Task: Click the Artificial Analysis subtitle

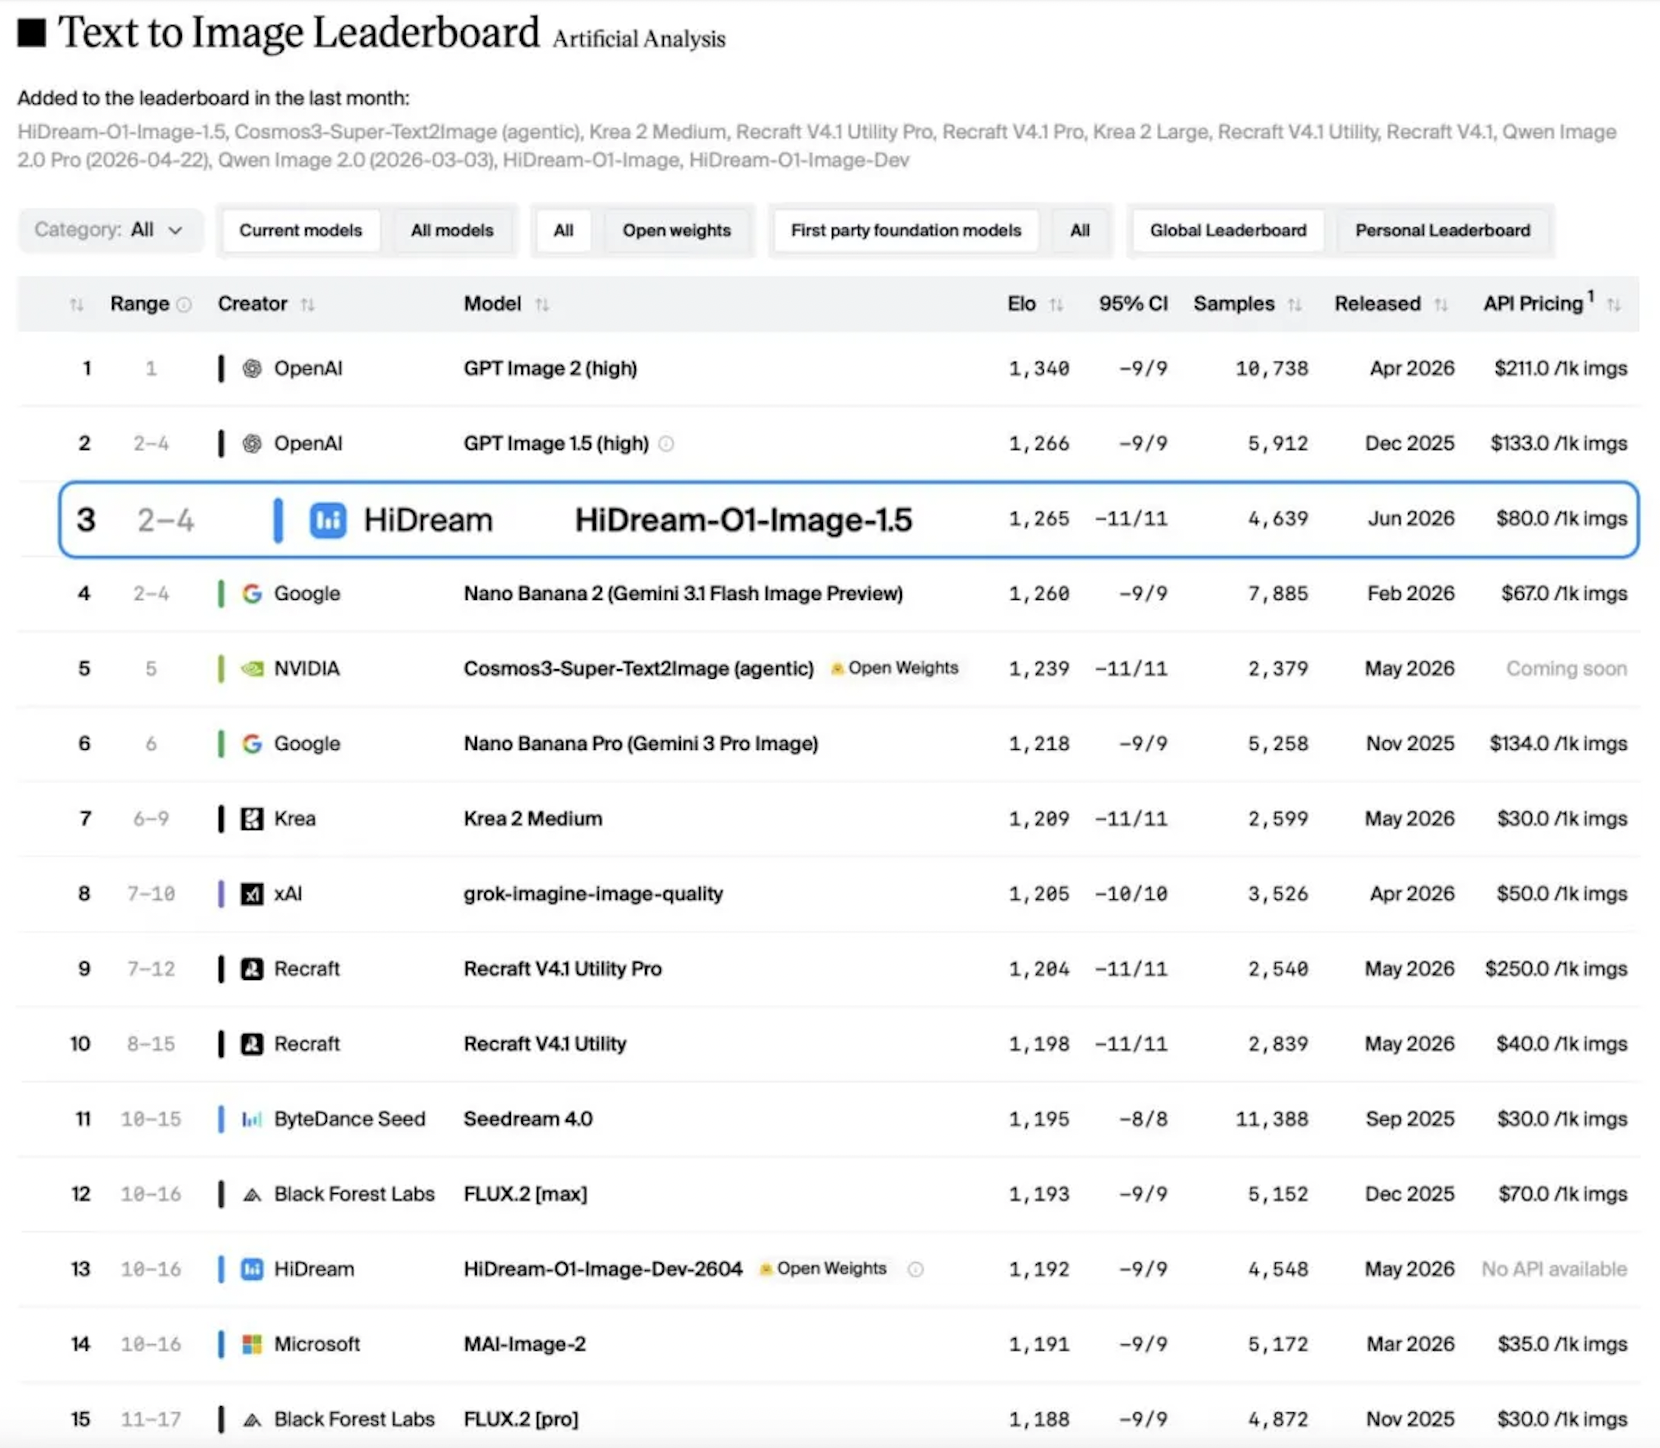Action: [x=639, y=39]
